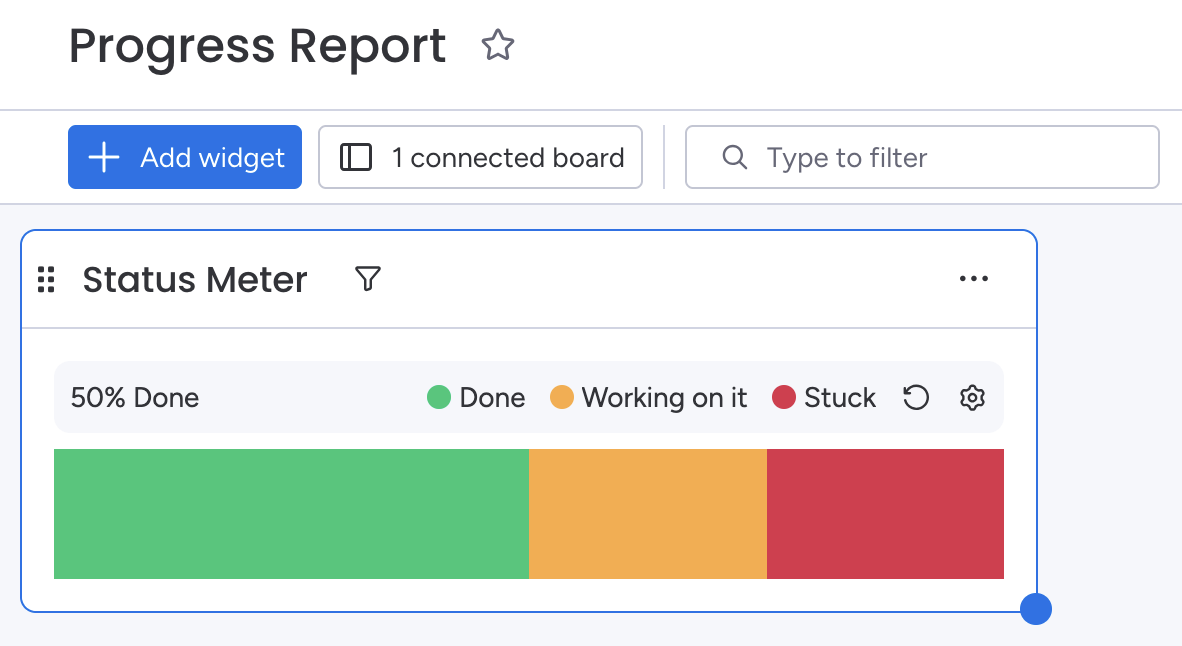Open the Status Meter settings gear

[x=971, y=397]
